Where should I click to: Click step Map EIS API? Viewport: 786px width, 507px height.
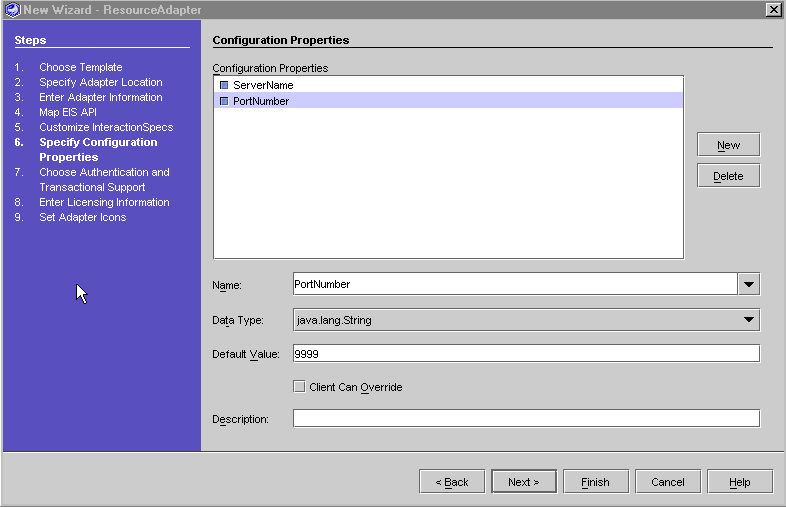click(x=68, y=112)
